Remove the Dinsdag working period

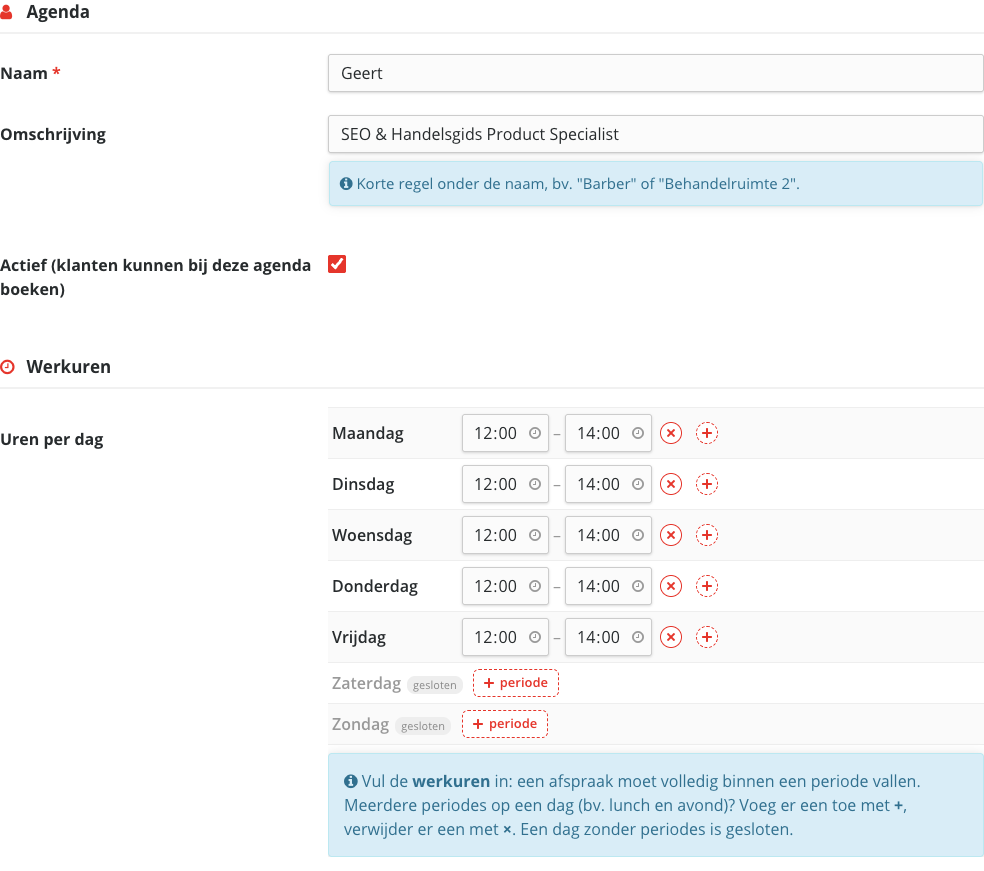[x=671, y=484]
